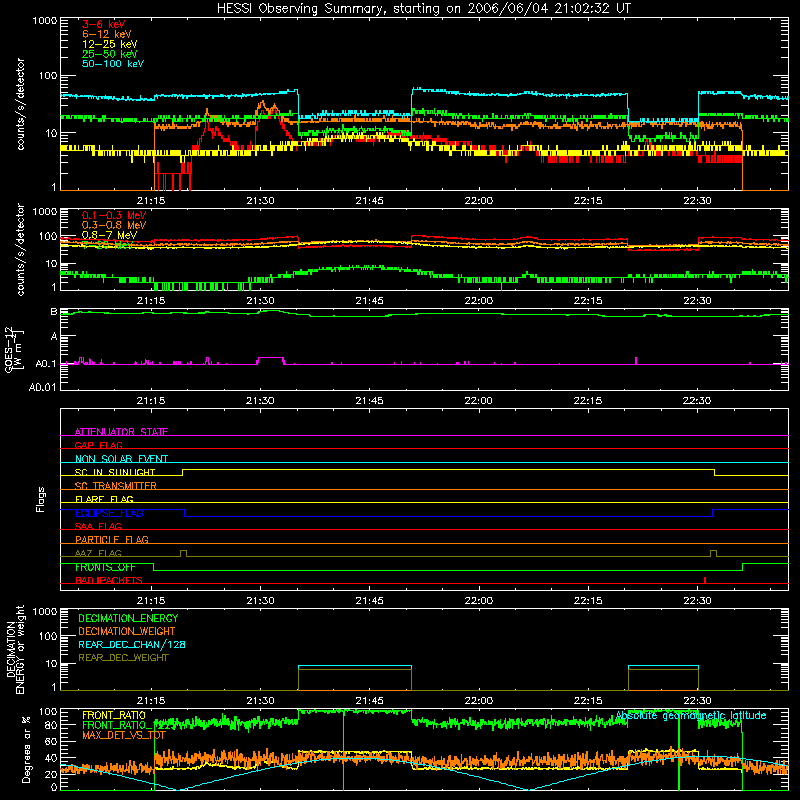Click the cyan decimation block near 21:40
Screen dimensions: 800x800
pyautogui.click(x=355, y=666)
